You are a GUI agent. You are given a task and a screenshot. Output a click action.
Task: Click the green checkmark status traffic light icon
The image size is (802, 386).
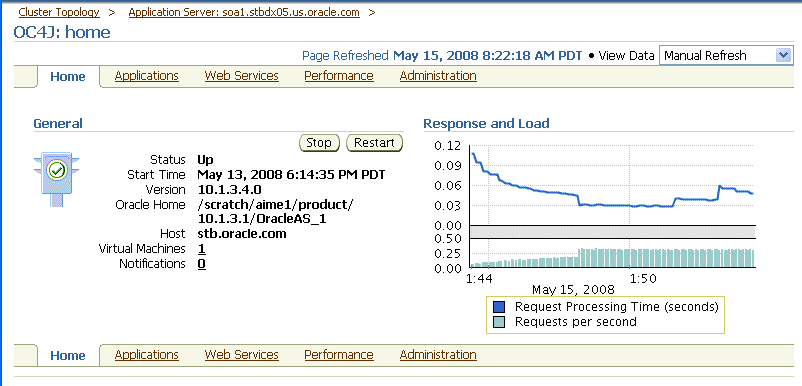56,179
